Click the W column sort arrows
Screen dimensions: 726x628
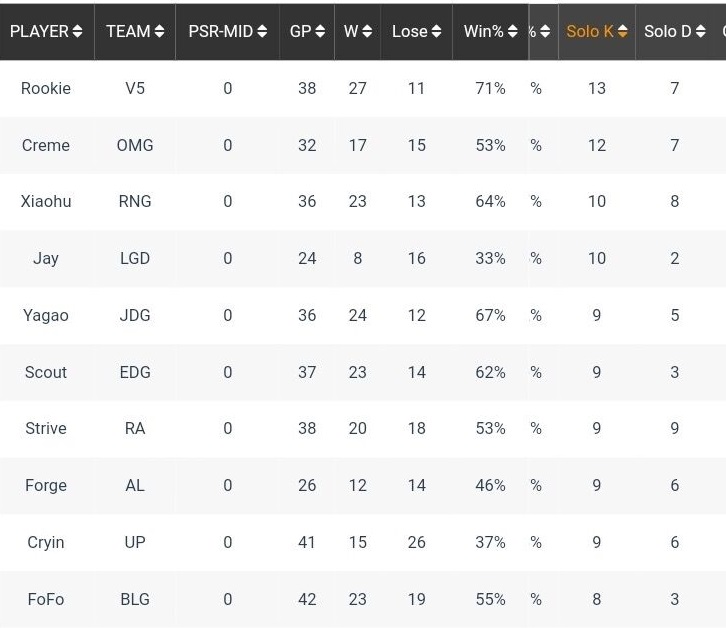(367, 32)
